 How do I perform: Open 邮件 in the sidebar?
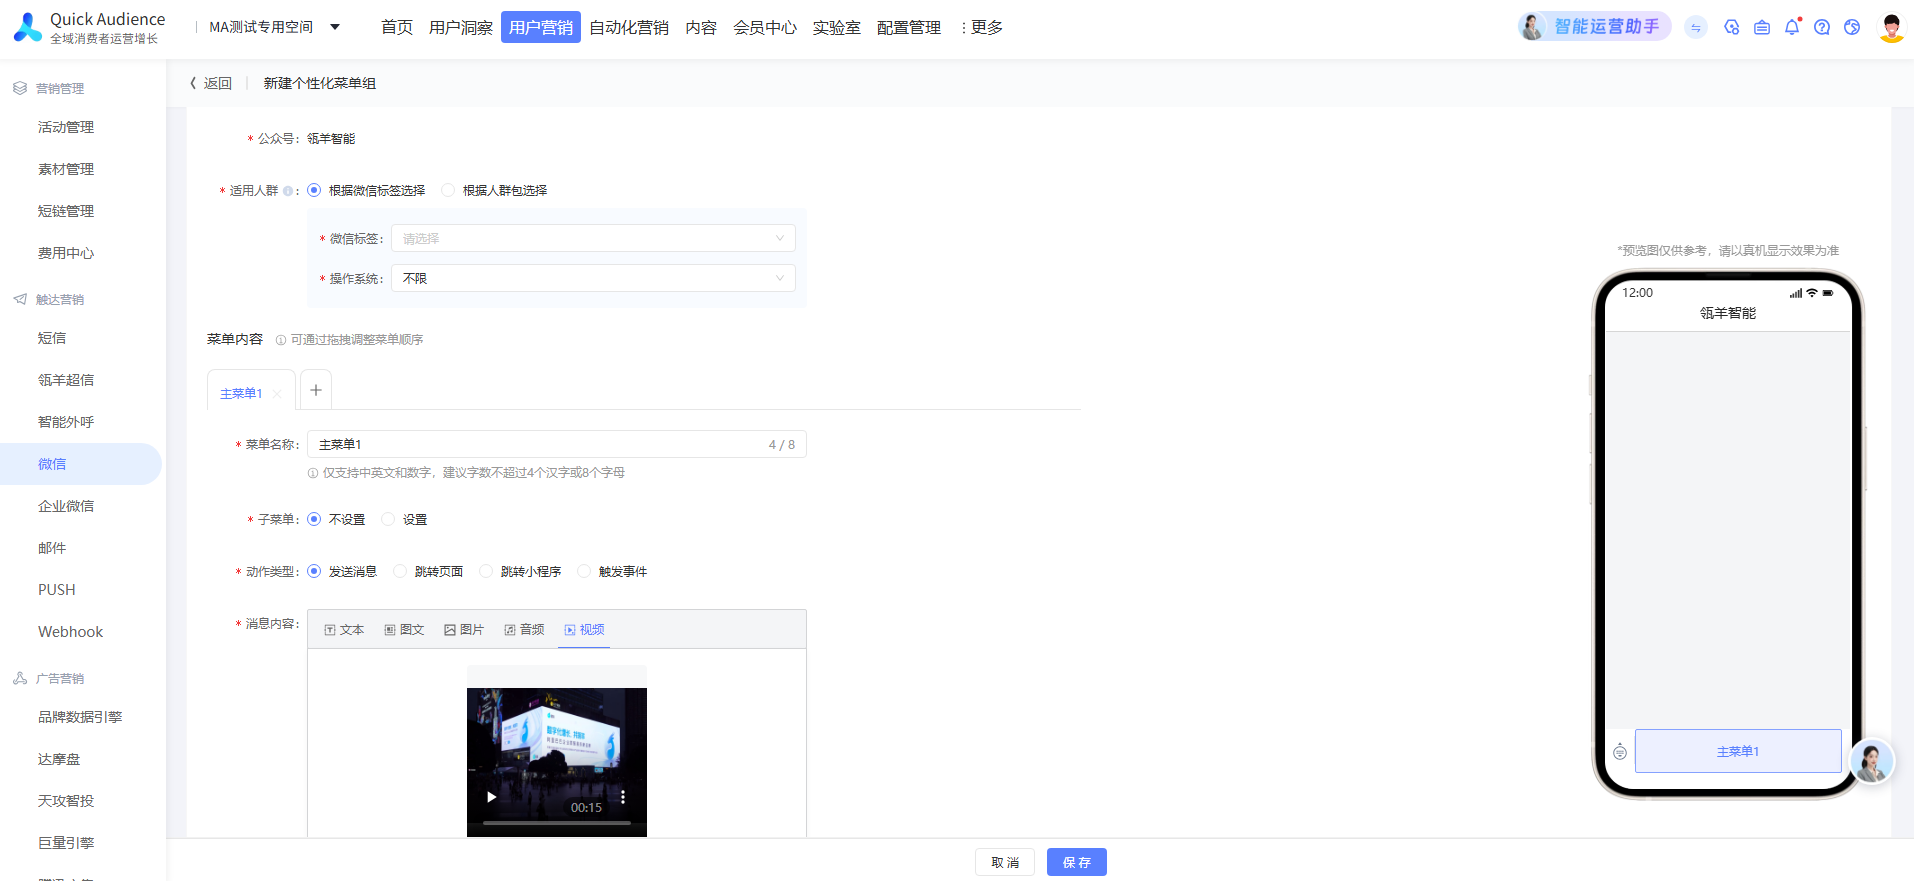click(52, 548)
